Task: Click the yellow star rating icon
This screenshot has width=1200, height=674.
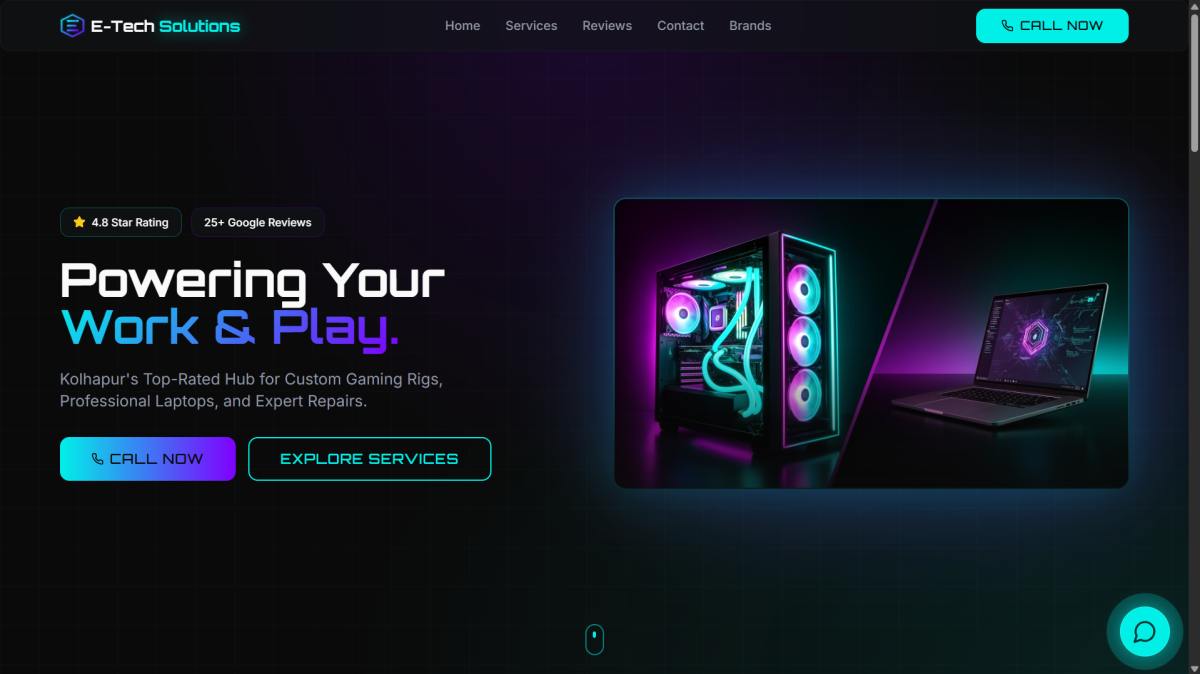Action: pos(79,222)
